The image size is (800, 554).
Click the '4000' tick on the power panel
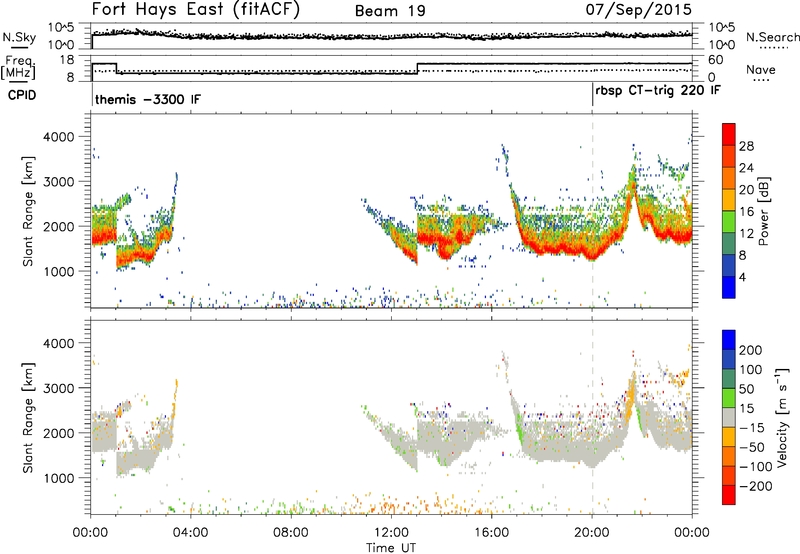click(x=58, y=137)
